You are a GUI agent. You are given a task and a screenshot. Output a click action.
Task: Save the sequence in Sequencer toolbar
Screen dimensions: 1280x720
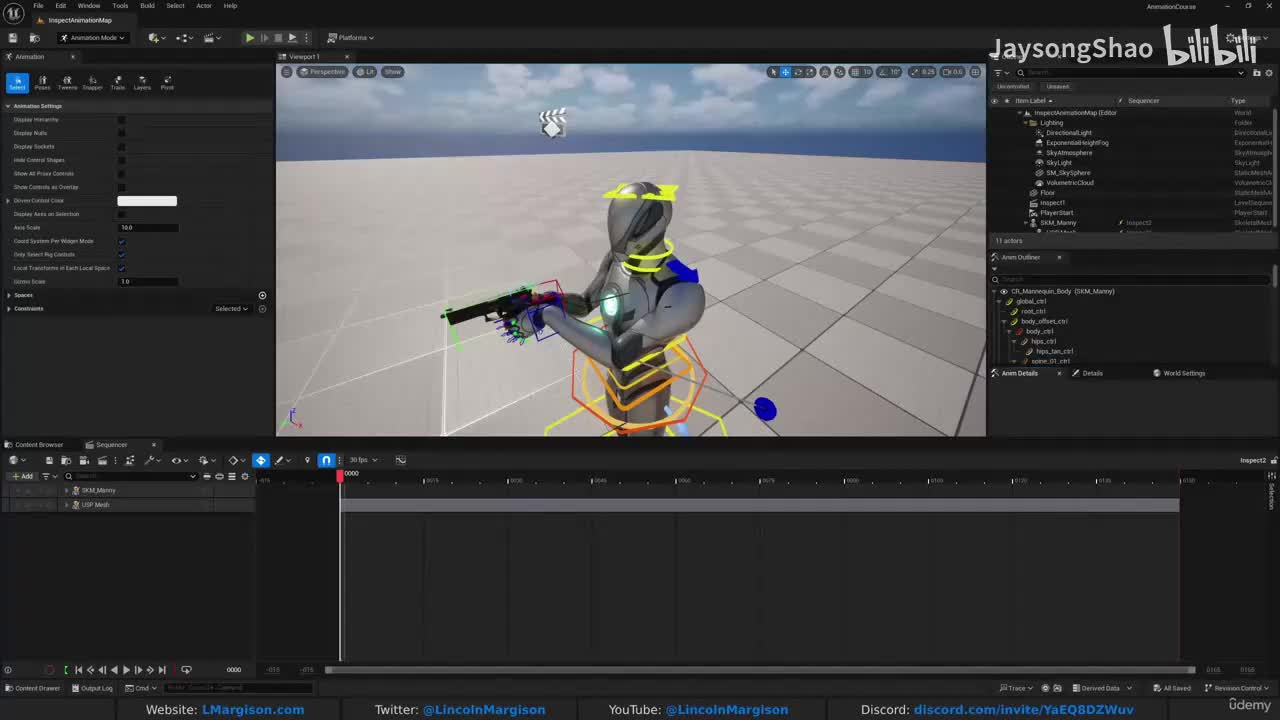[49, 460]
